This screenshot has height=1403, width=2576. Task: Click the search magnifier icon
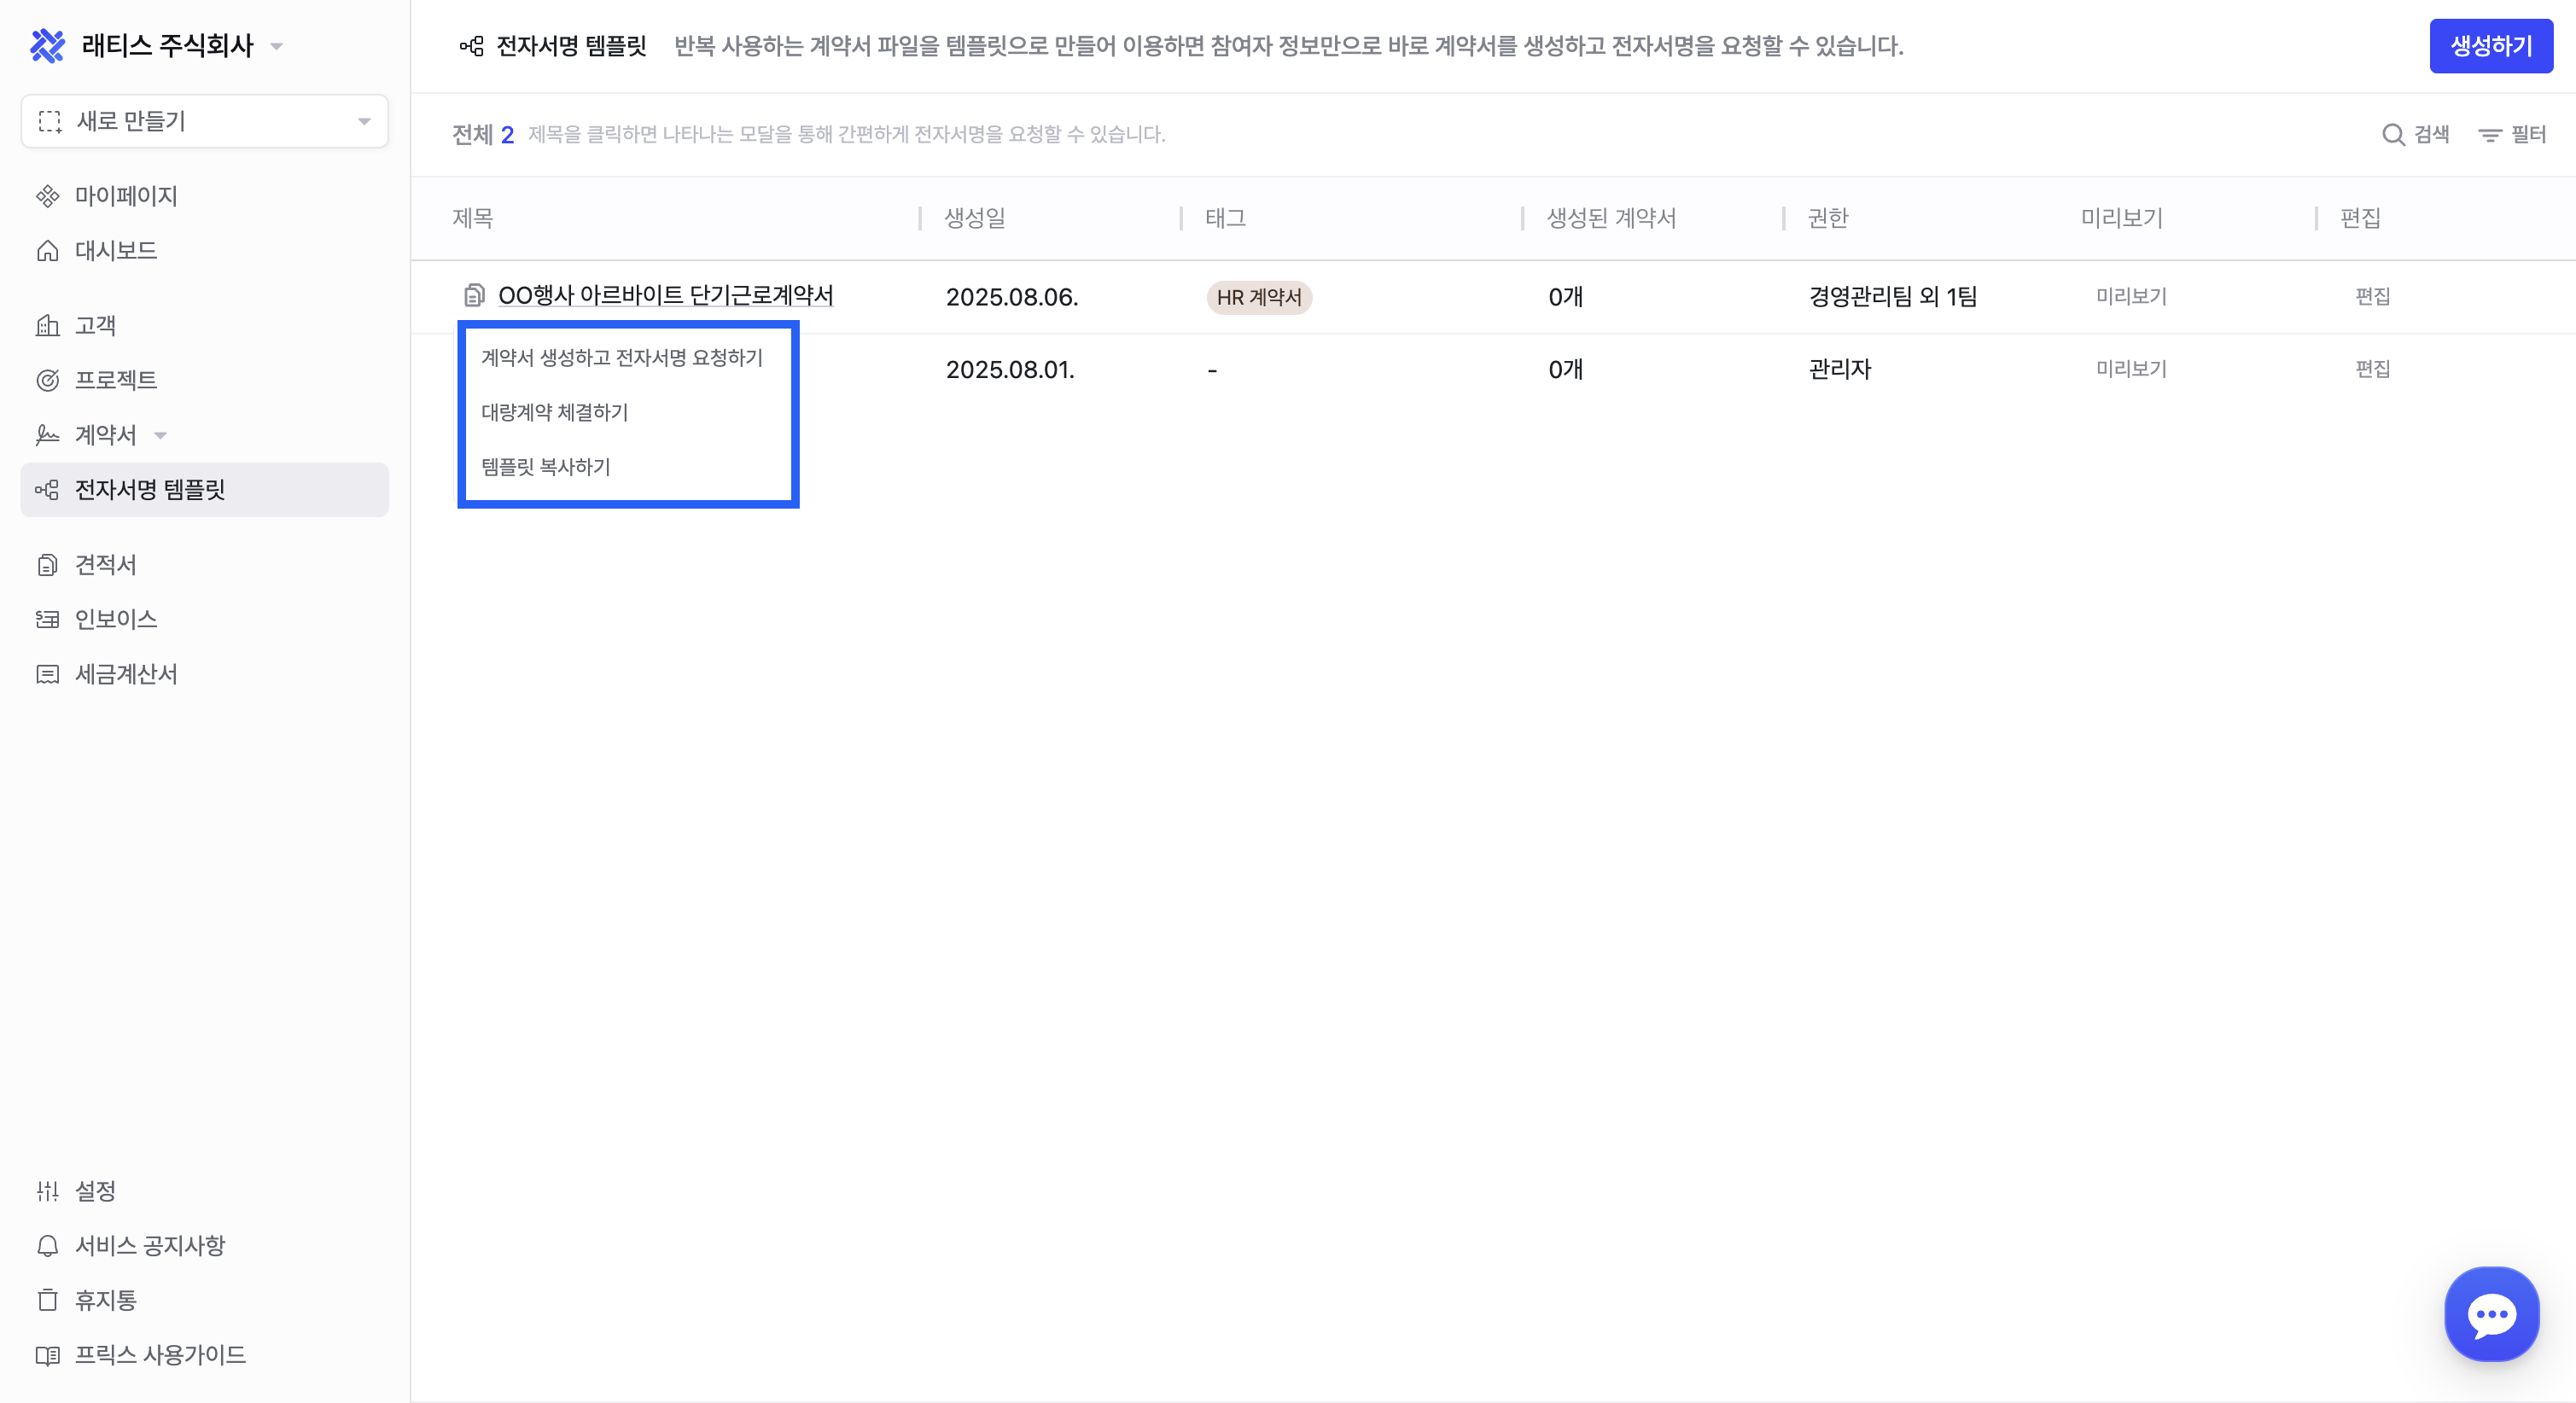click(2392, 135)
